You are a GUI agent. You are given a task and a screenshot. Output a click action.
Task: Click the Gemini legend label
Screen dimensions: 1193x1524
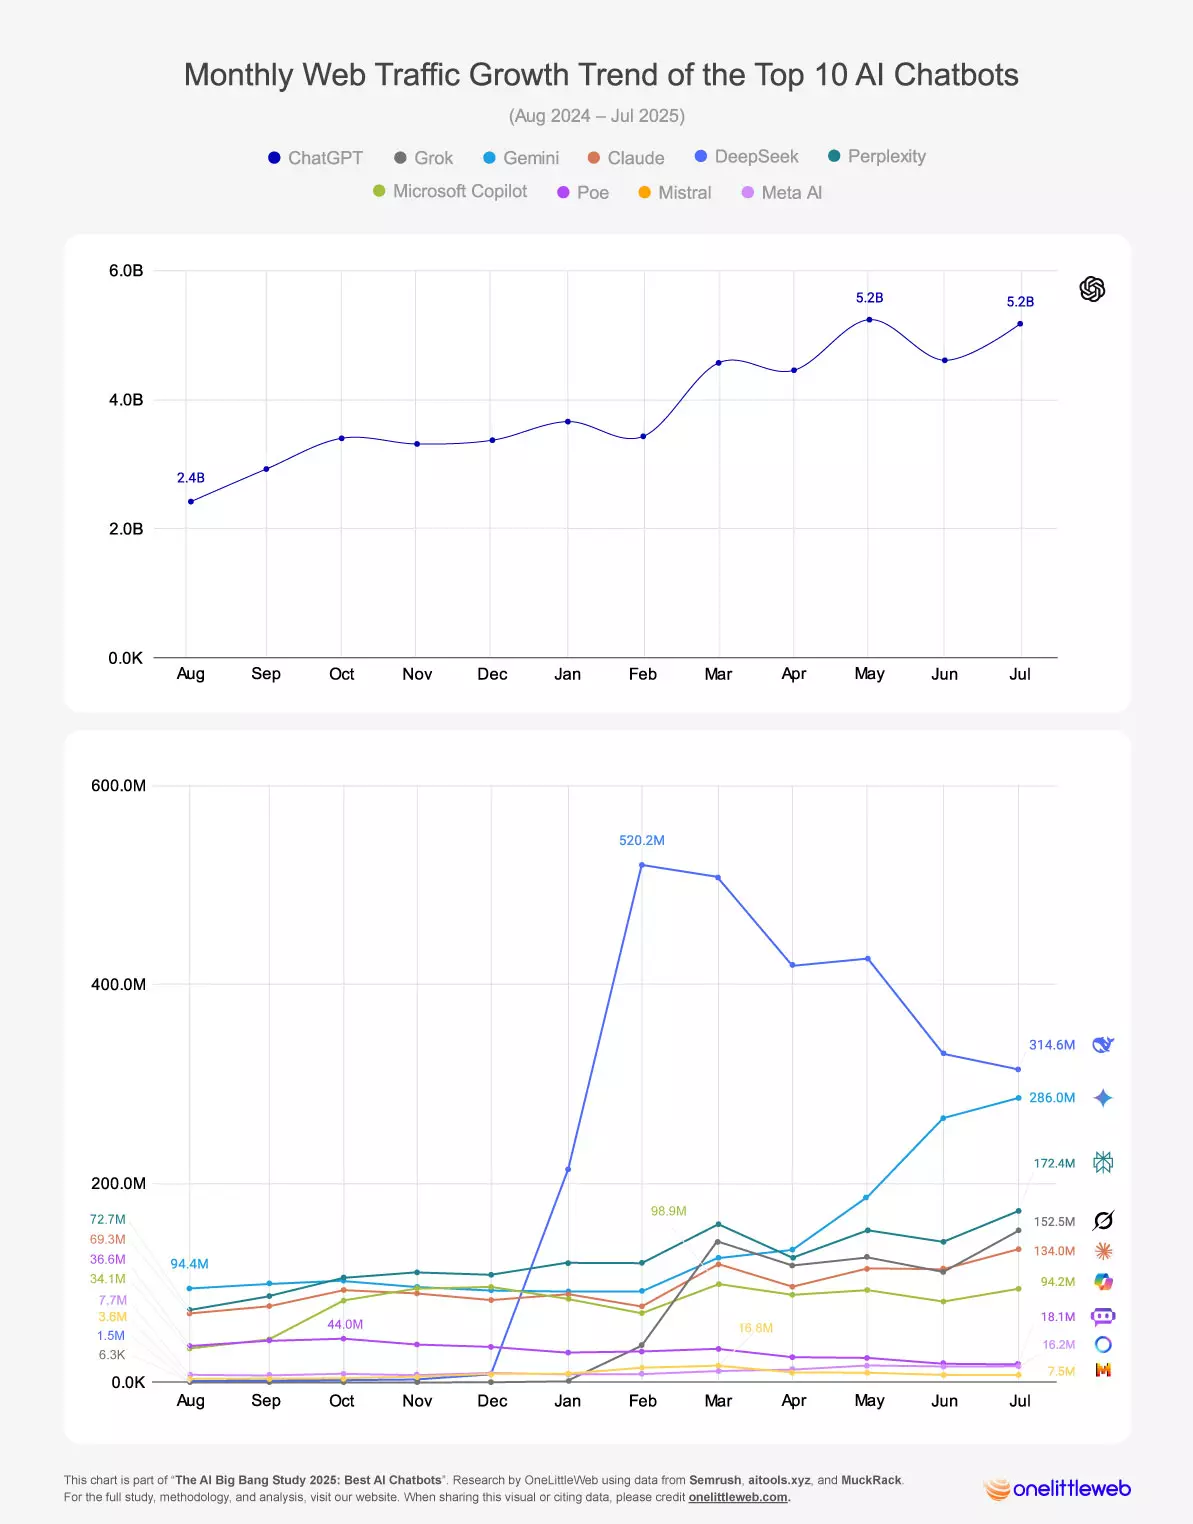(531, 158)
